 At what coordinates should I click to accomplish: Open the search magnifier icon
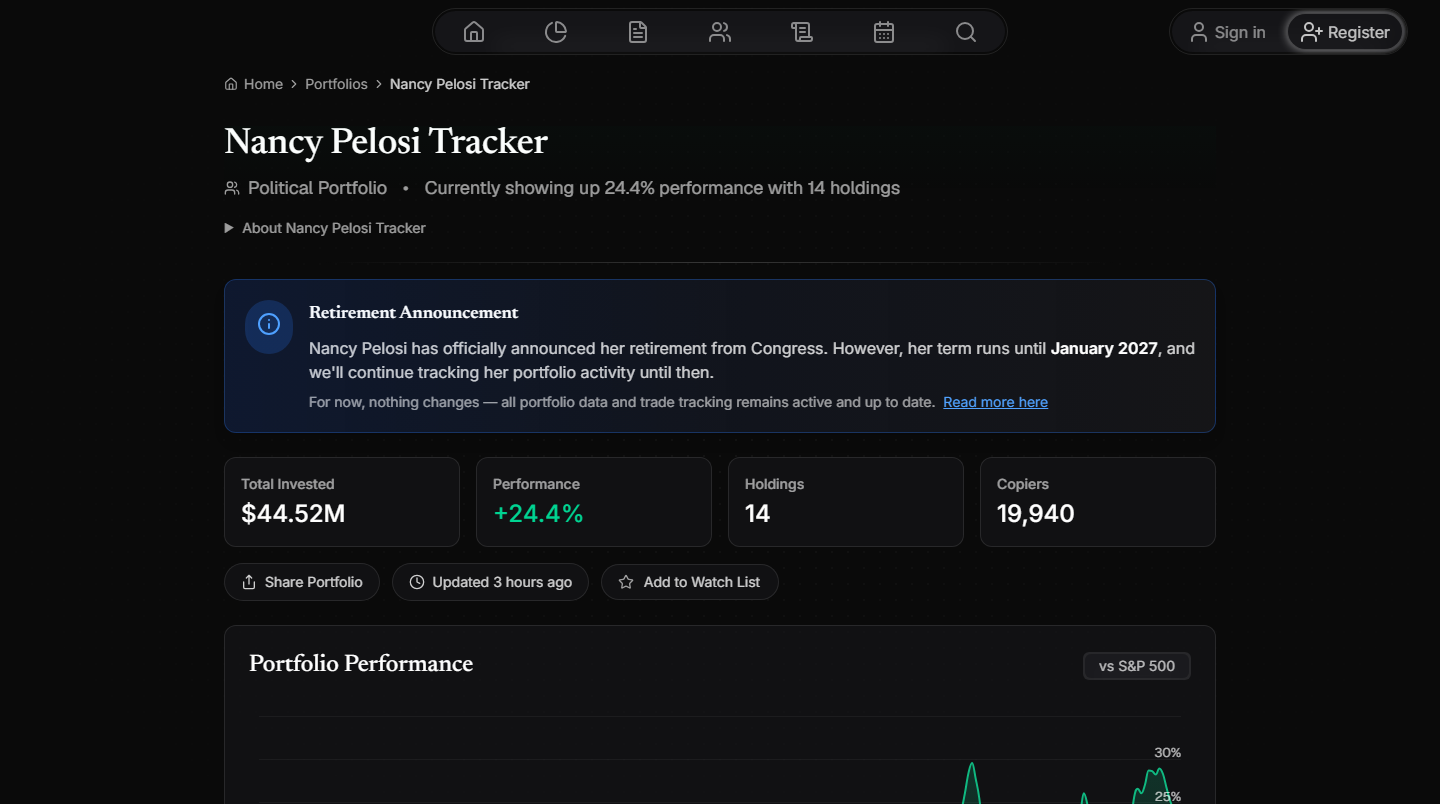966,32
